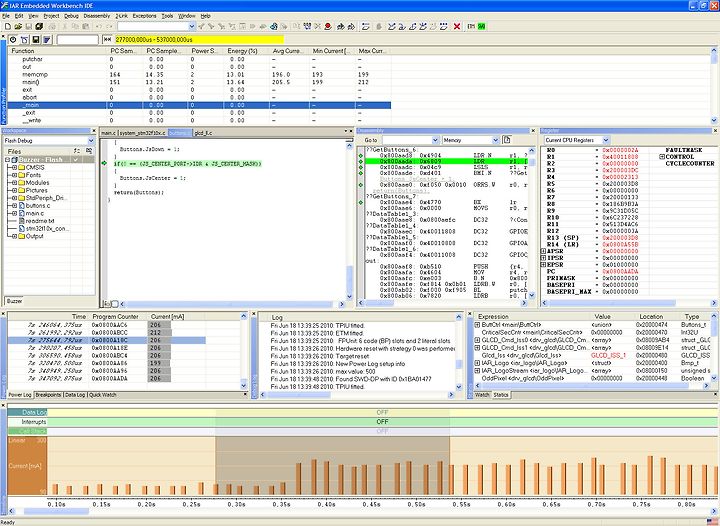Click the Go run icon
Viewport: 720px width, 526px height.
[x=444, y=27]
